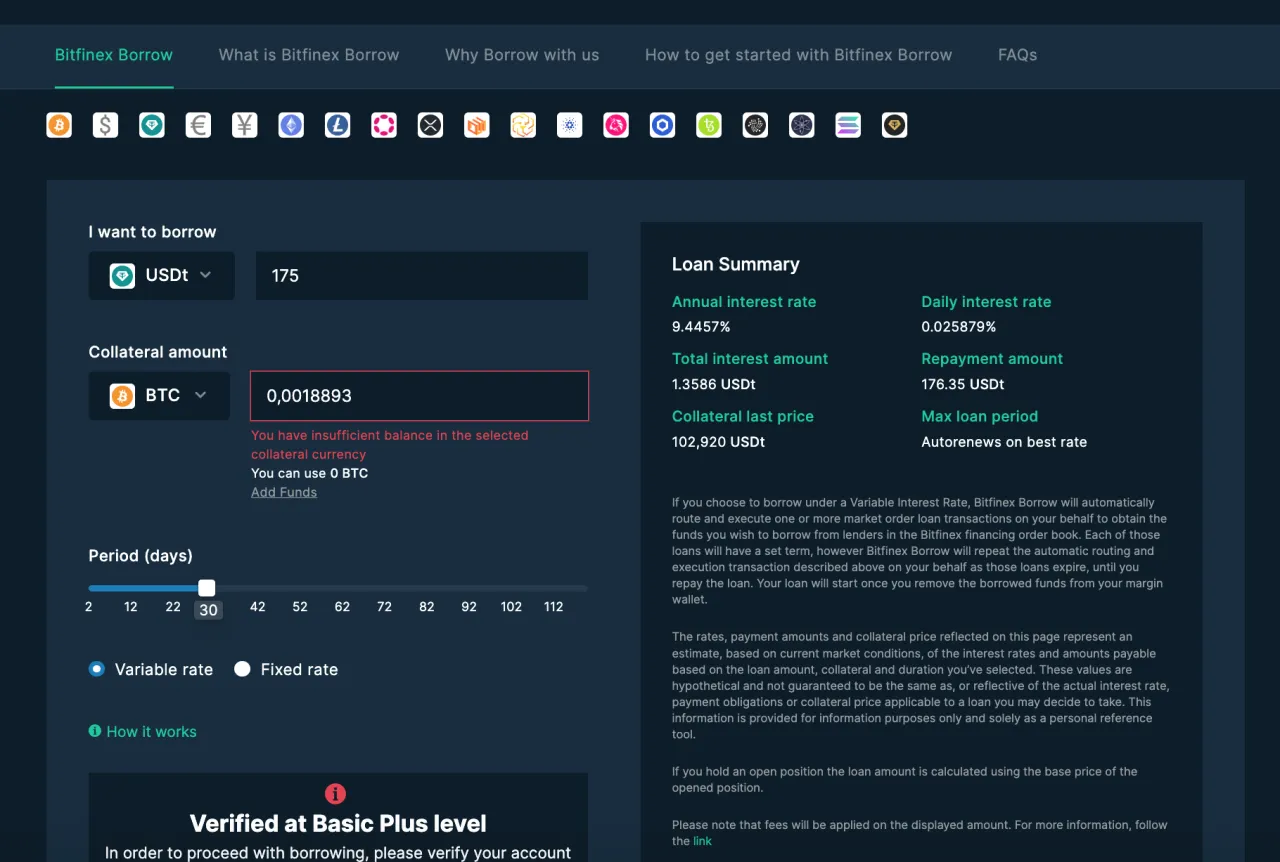Click the 0.025879% daily interest rate value
The image size is (1280, 862).
959,327
